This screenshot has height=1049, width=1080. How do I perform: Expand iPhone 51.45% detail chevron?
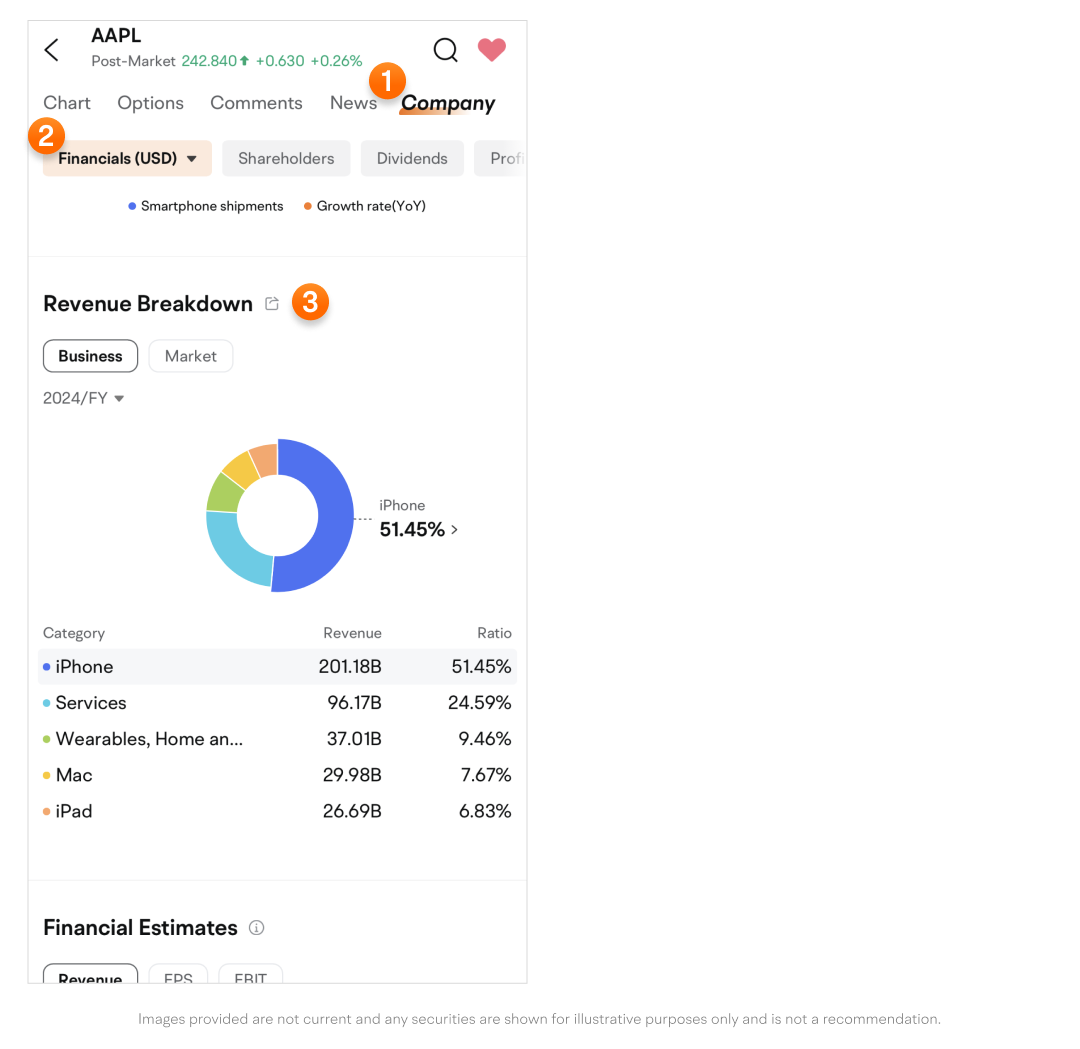(x=454, y=530)
